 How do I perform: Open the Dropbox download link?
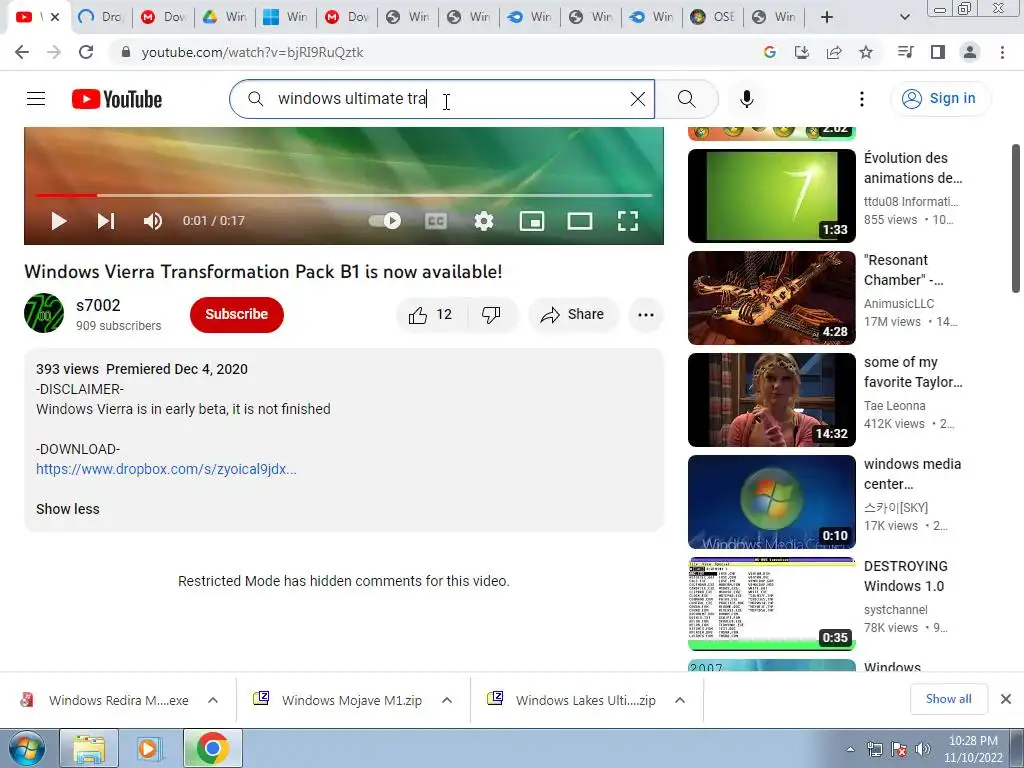coord(166,469)
